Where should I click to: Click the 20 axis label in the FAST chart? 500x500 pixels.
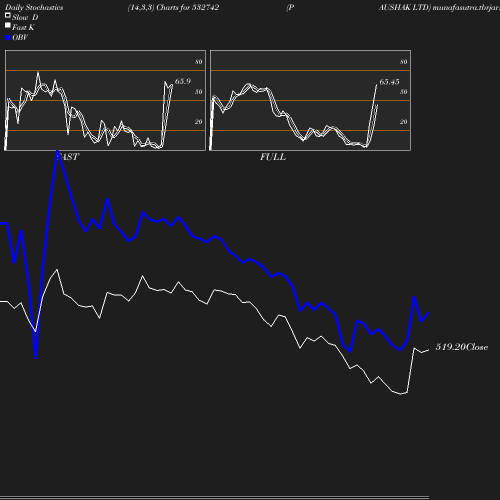pos(199,122)
